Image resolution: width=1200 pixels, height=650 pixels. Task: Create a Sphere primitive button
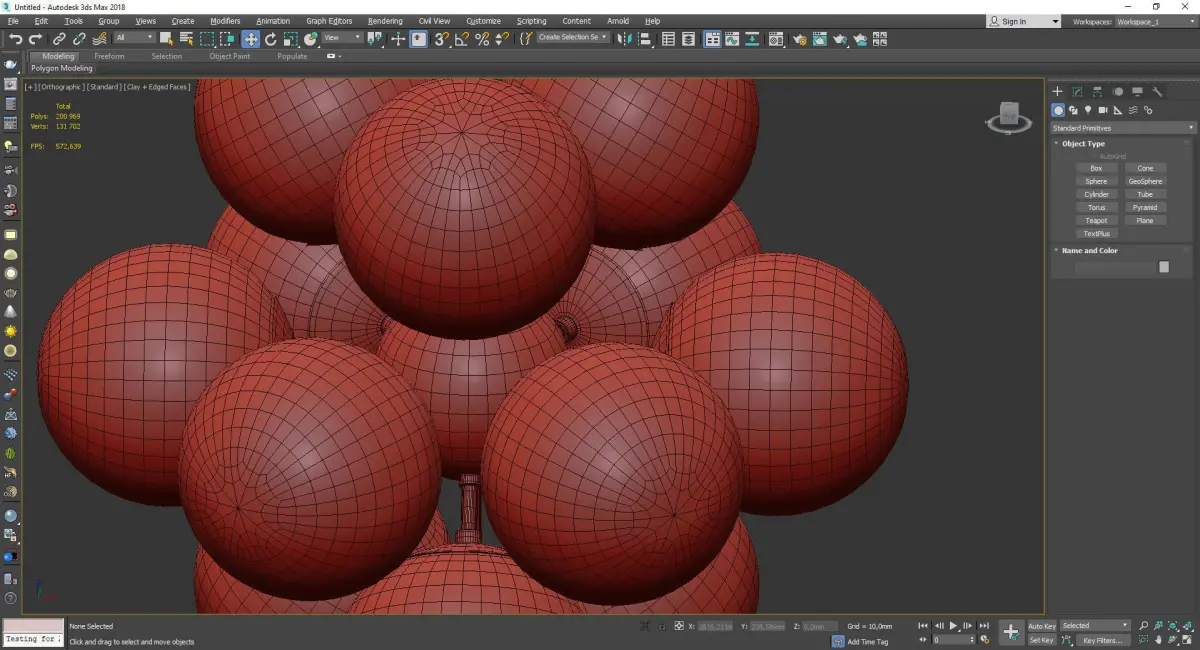click(1097, 181)
